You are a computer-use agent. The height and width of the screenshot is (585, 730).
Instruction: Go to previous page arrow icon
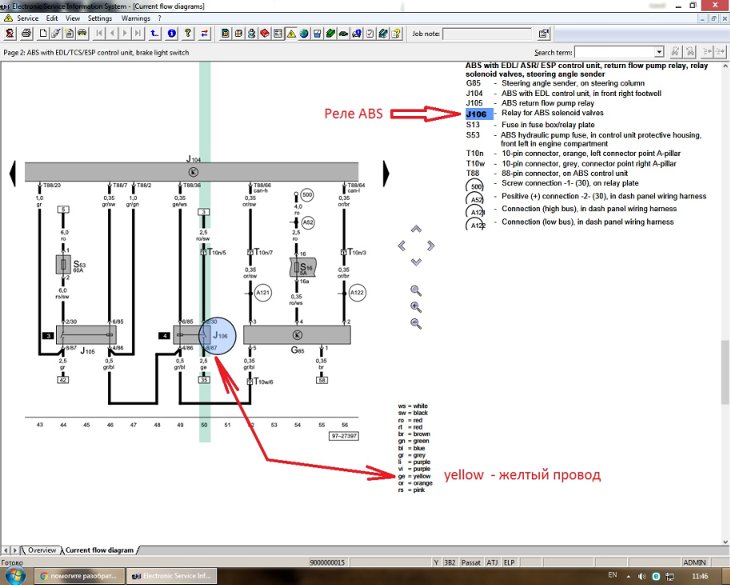point(112,34)
